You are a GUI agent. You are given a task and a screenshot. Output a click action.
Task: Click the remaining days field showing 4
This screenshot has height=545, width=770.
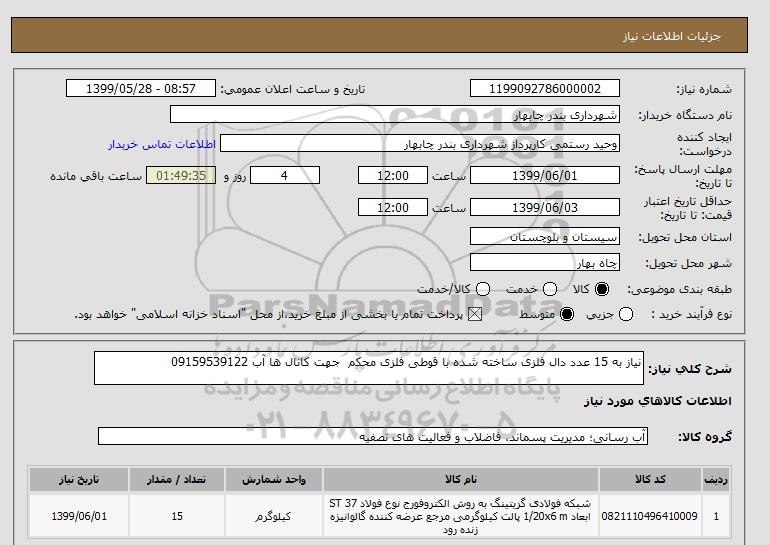[x=285, y=175]
